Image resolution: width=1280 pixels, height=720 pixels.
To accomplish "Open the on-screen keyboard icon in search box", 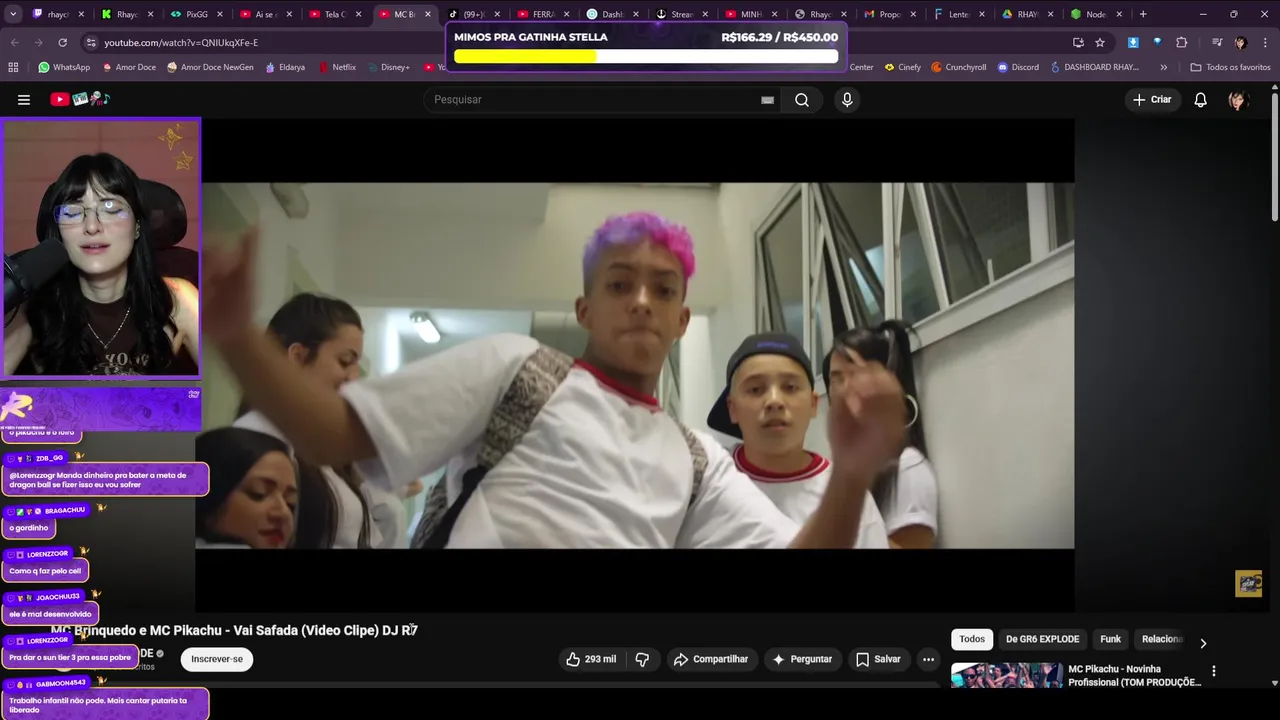I will coord(767,100).
